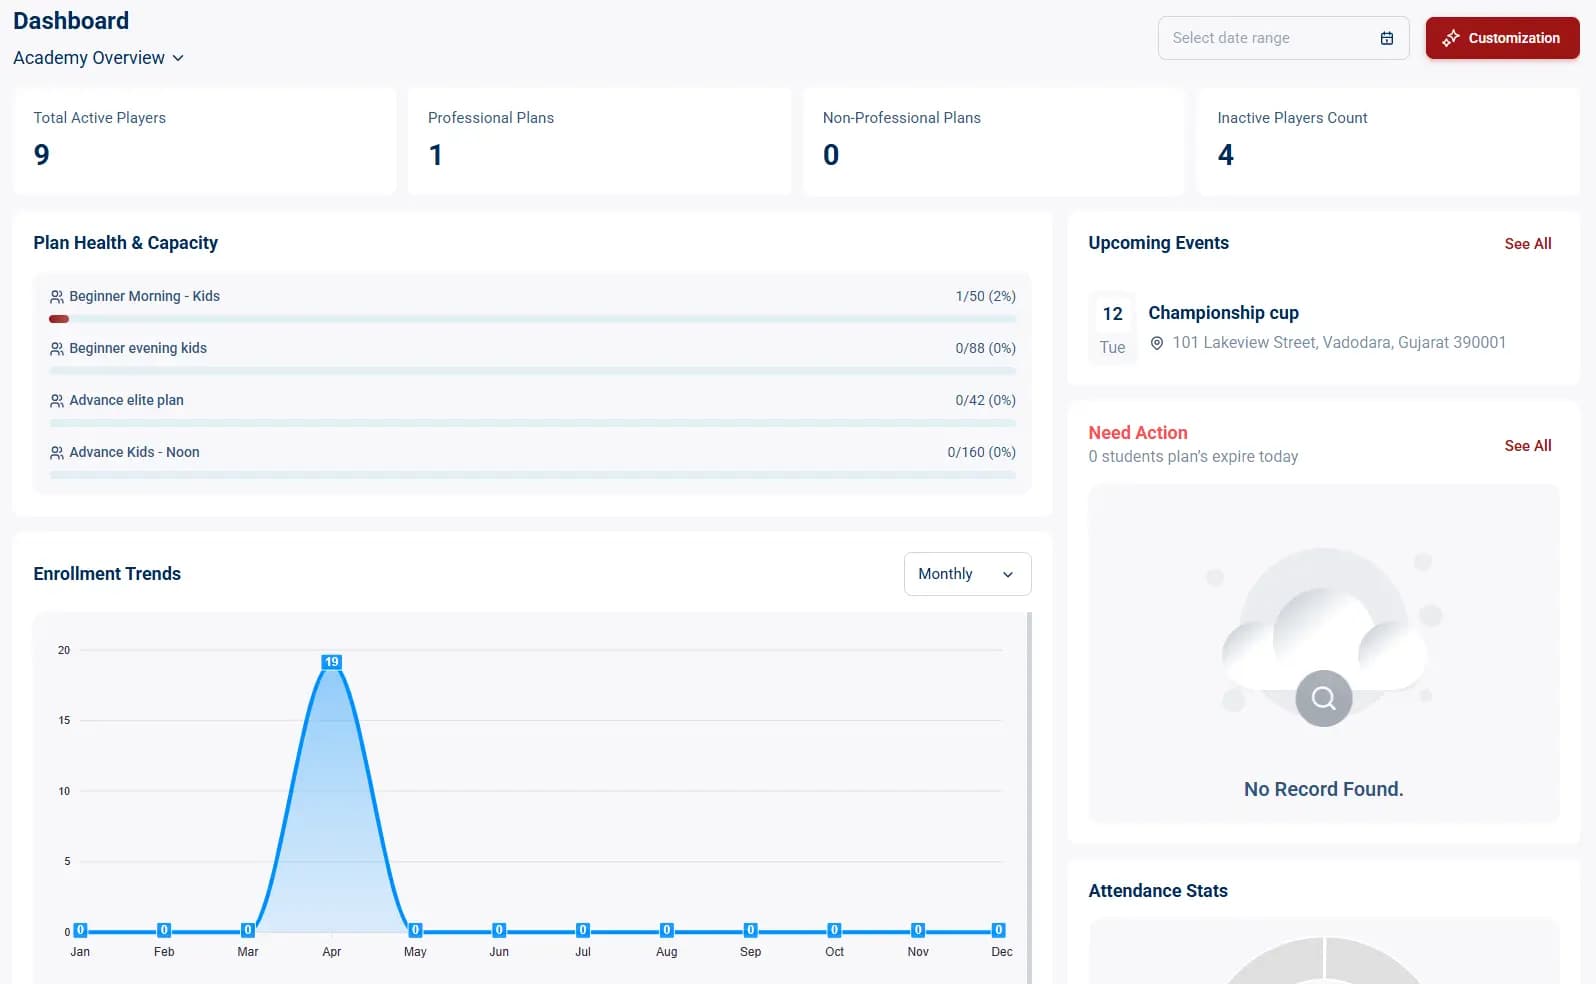Click the Advance Kids - Noon progress bar
The height and width of the screenshot is (984, 1596).
[x=533, y=475]
